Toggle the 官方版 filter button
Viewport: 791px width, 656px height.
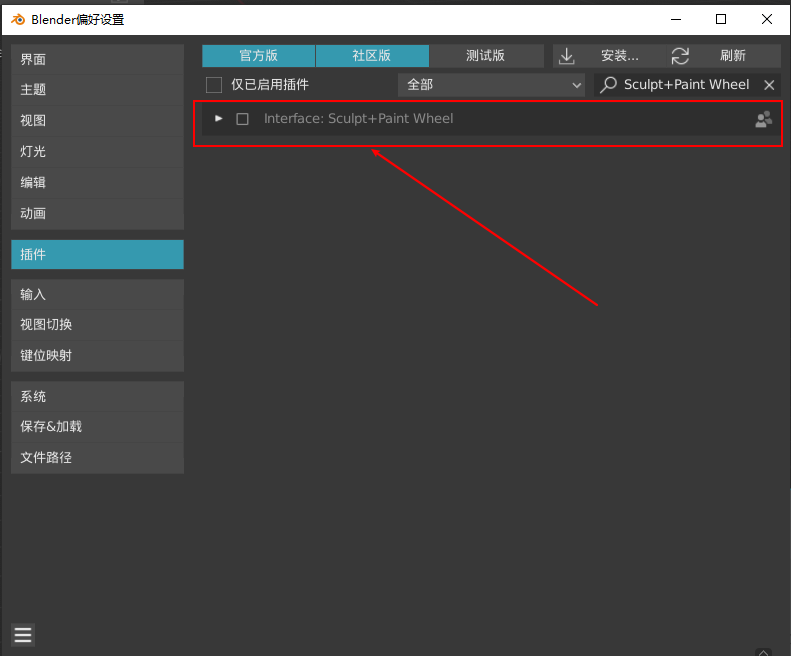pyautogui.click(x=258, y=56)
